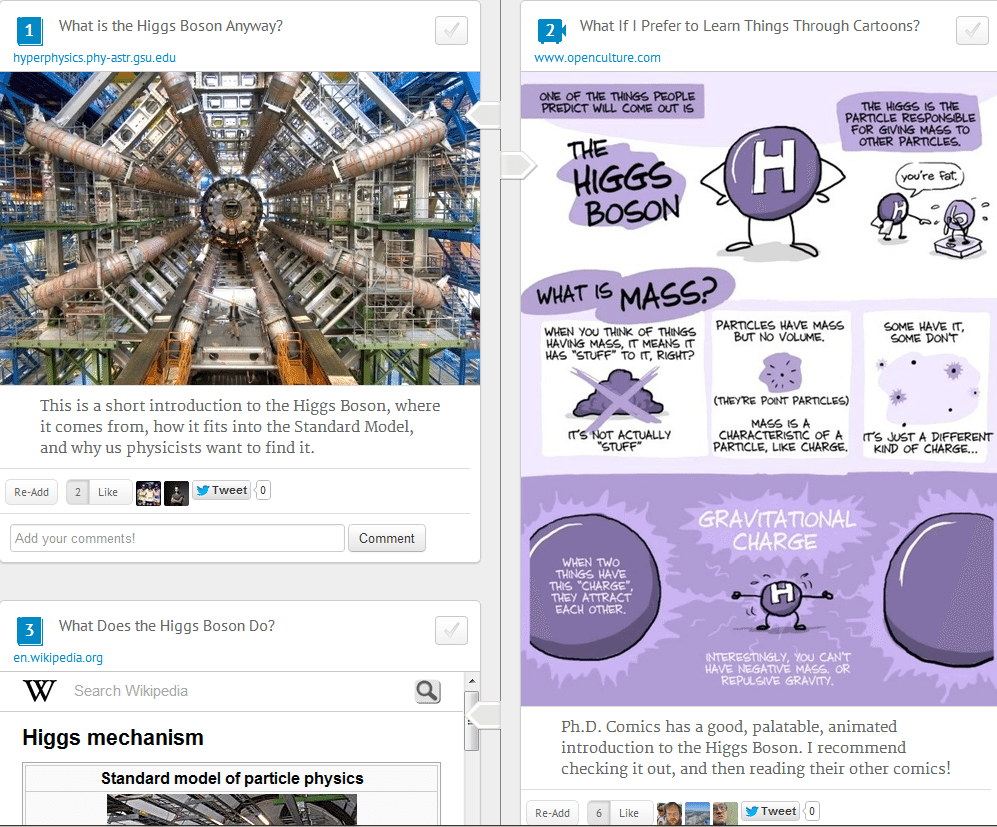Open second liker avatar in step 2

[x=697, y=814]
